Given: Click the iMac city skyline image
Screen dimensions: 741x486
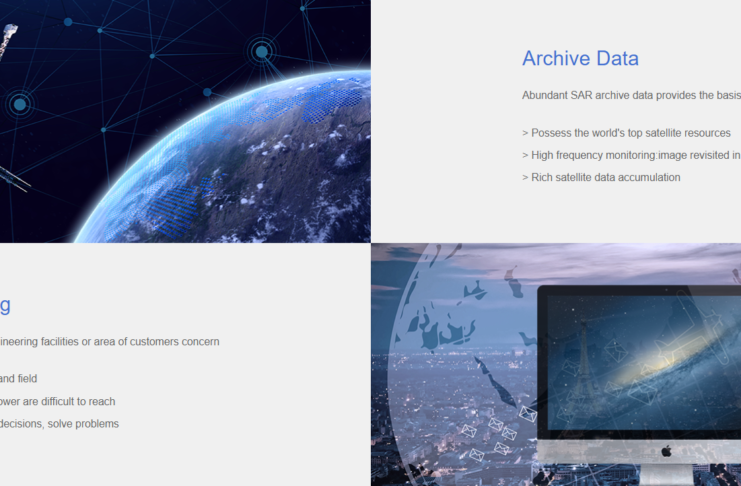Looking at the screenshot, I should click(x=556, y=364).
